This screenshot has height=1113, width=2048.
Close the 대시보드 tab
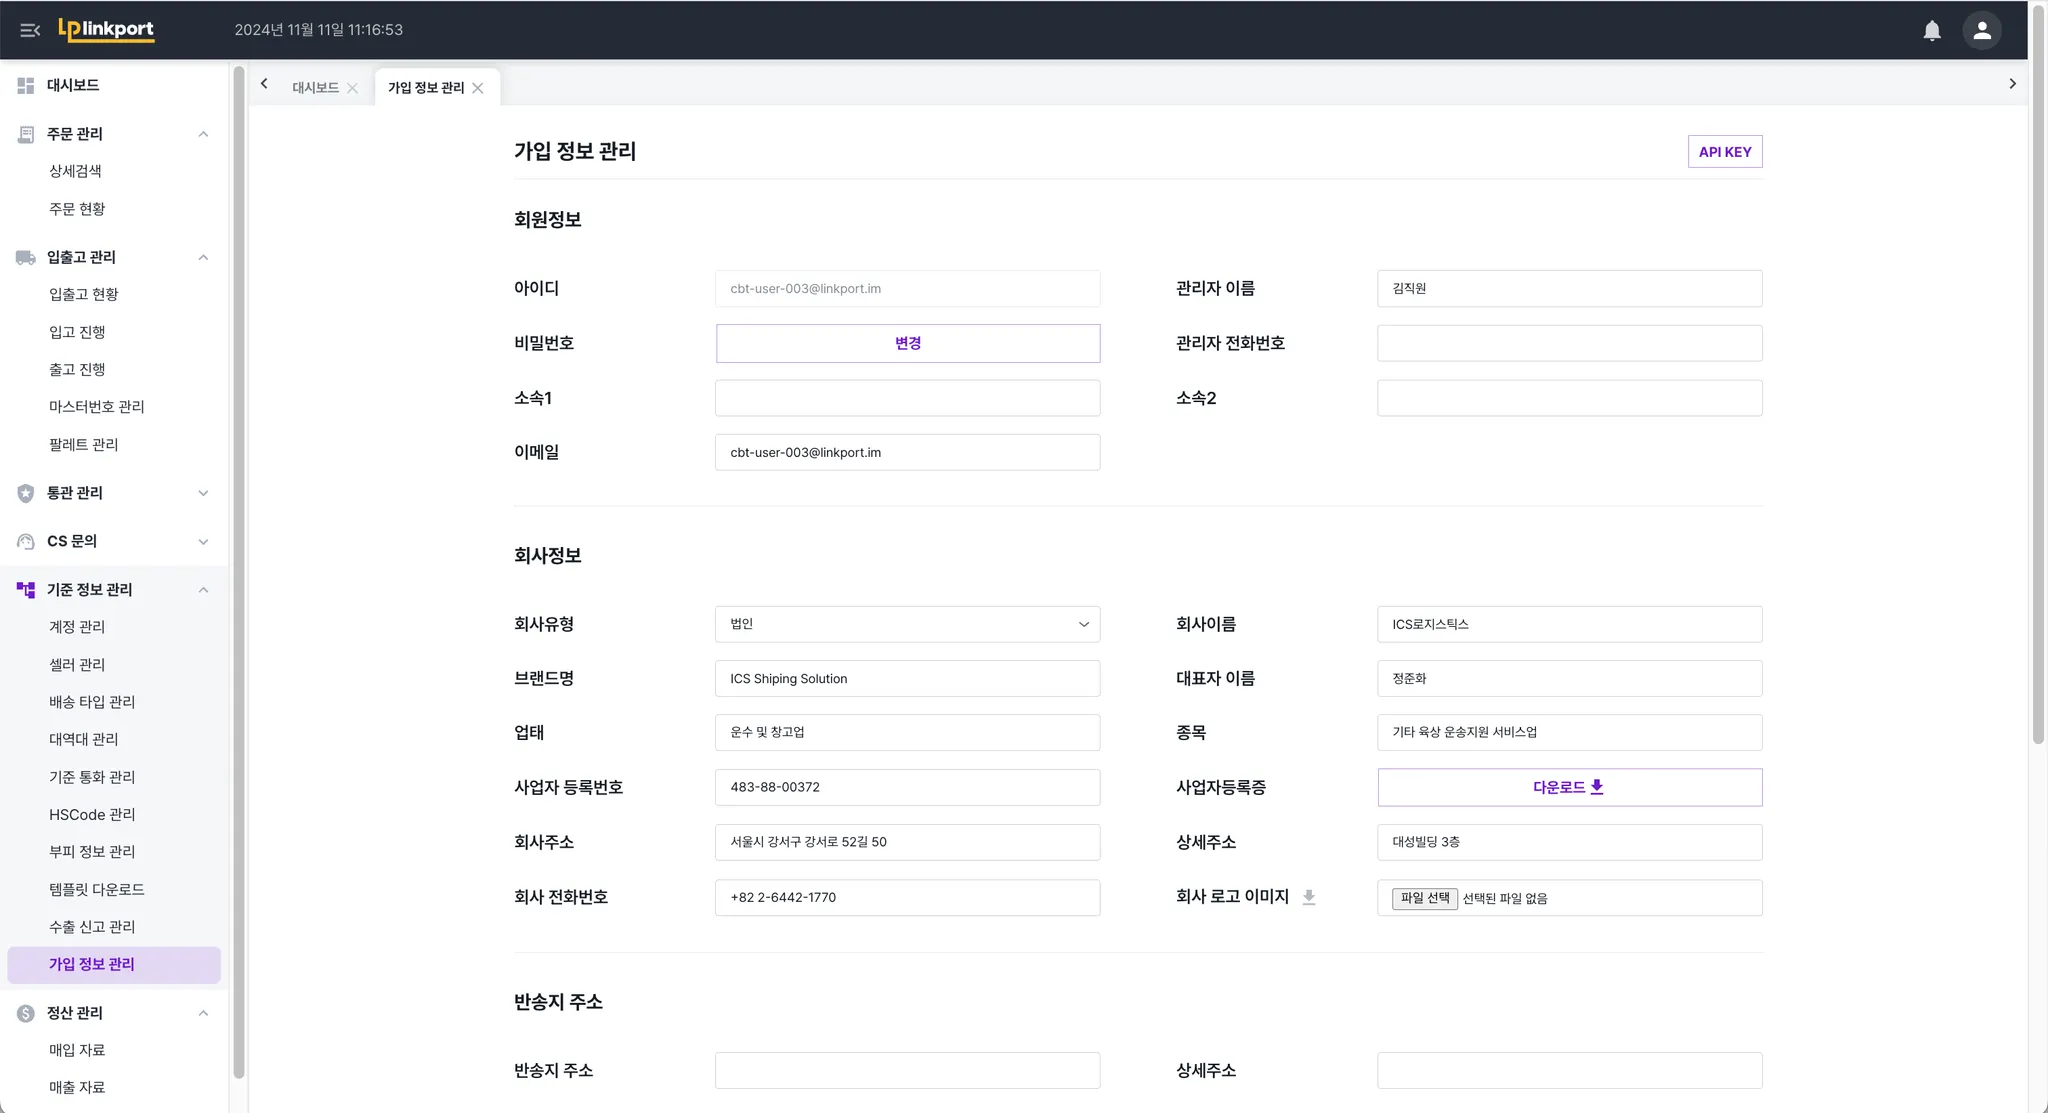pyautogui.click(x=352, y=88)
